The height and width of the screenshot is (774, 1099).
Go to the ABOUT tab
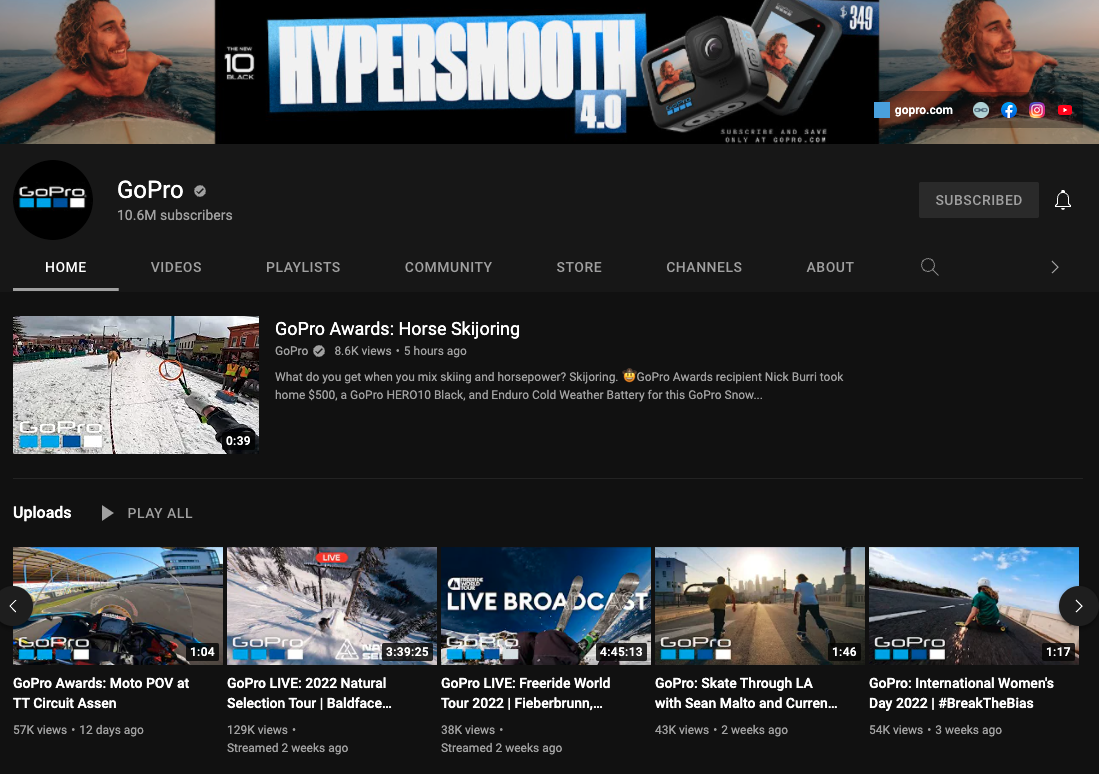pyautogui.click(x=830, y=267)
